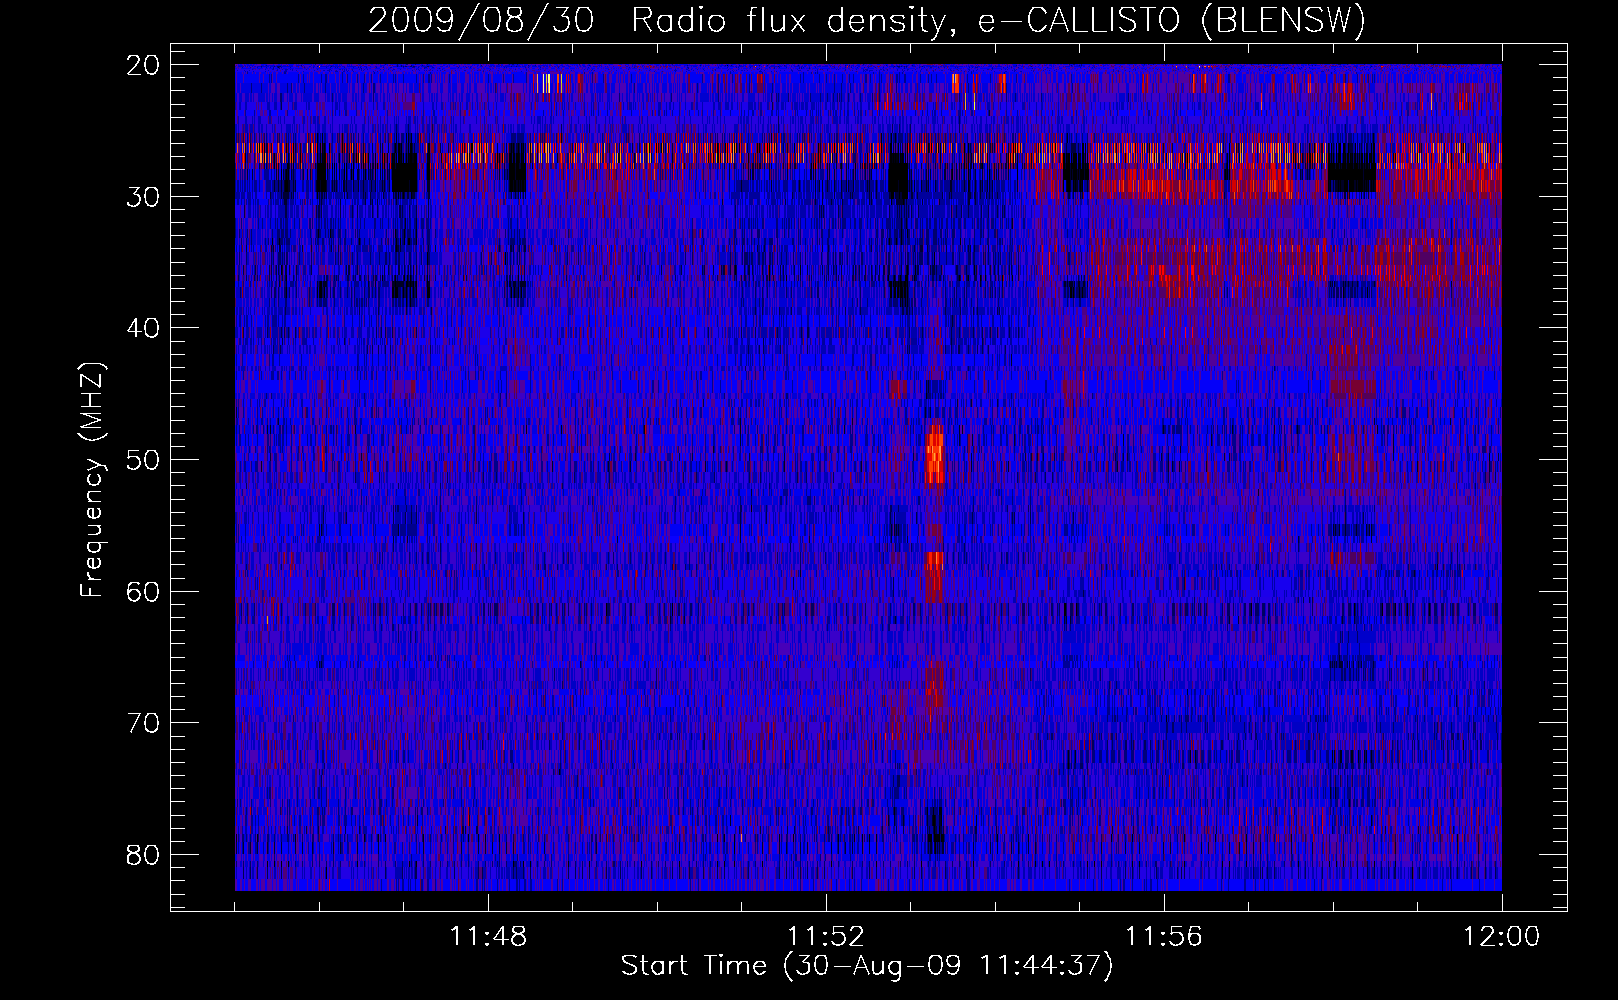This screenshot has height=1000, width=1618.
Task: Click the 40 MHz frequency tick label
Action: (144, 328)
